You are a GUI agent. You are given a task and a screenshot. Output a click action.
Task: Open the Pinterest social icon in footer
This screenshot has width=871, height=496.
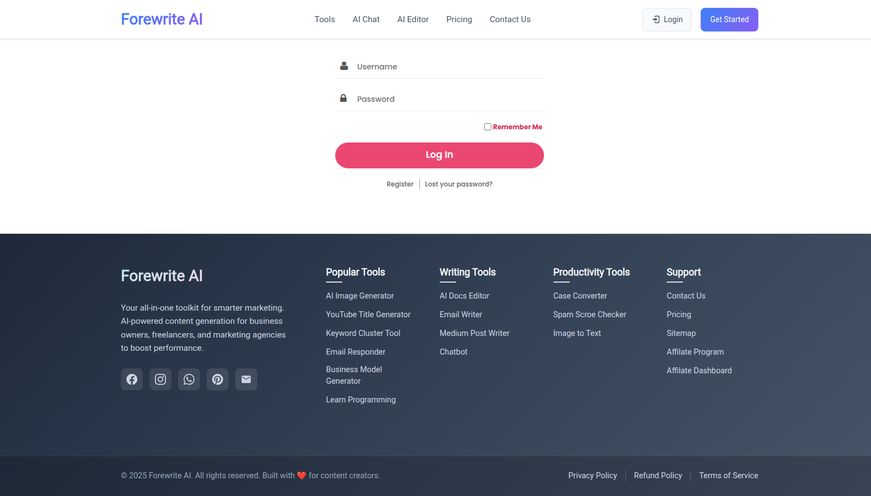click(217, 379)
